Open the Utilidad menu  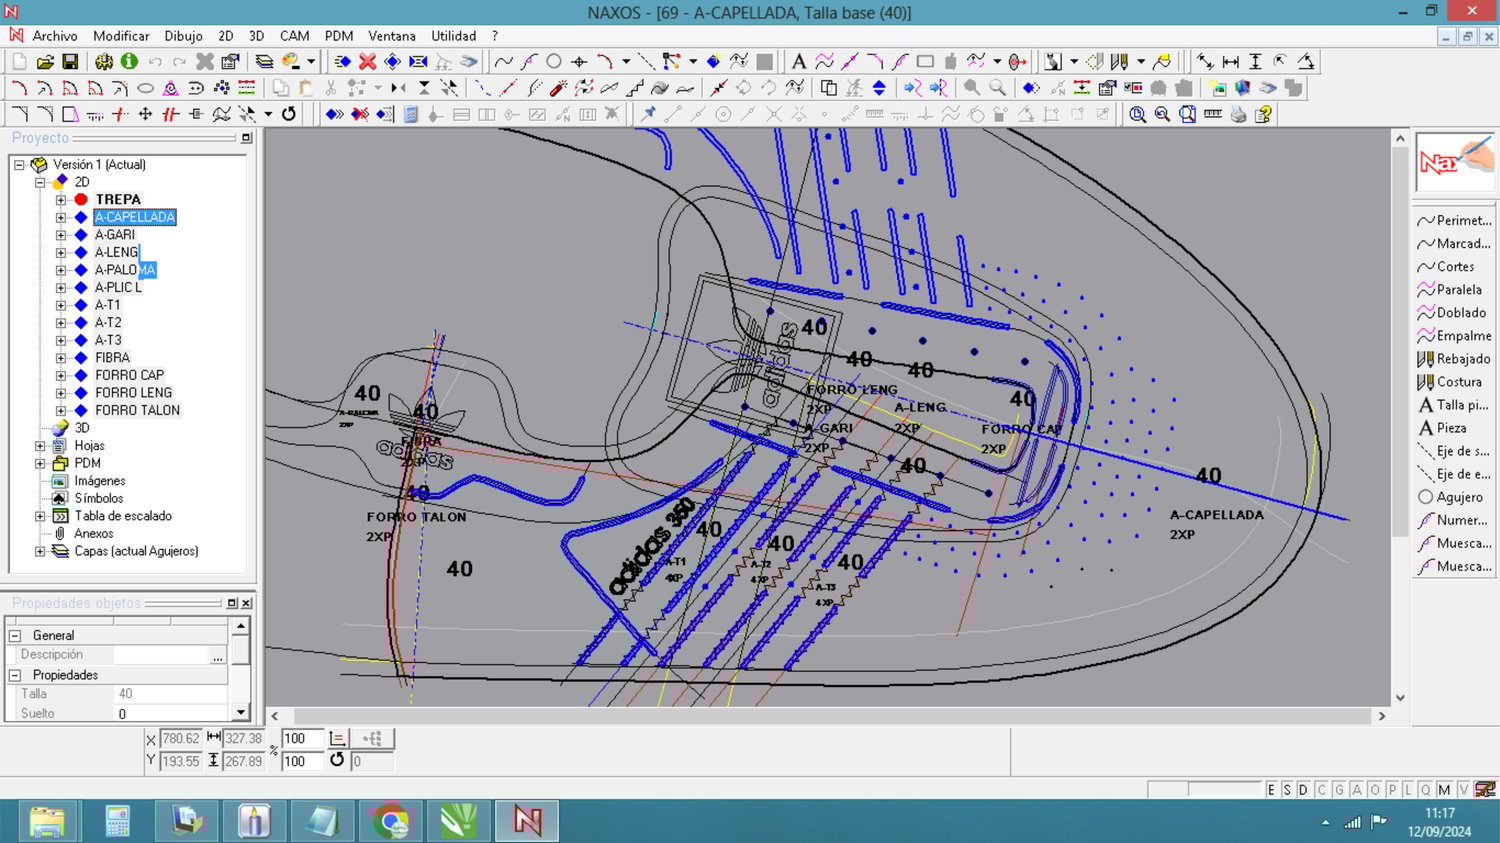click(454, 36)
